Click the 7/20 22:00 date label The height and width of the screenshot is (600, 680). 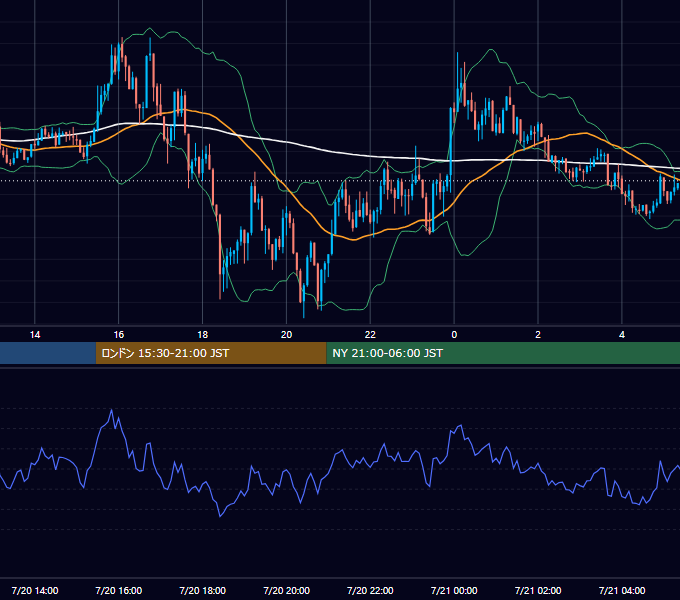[x=370, y=590]
